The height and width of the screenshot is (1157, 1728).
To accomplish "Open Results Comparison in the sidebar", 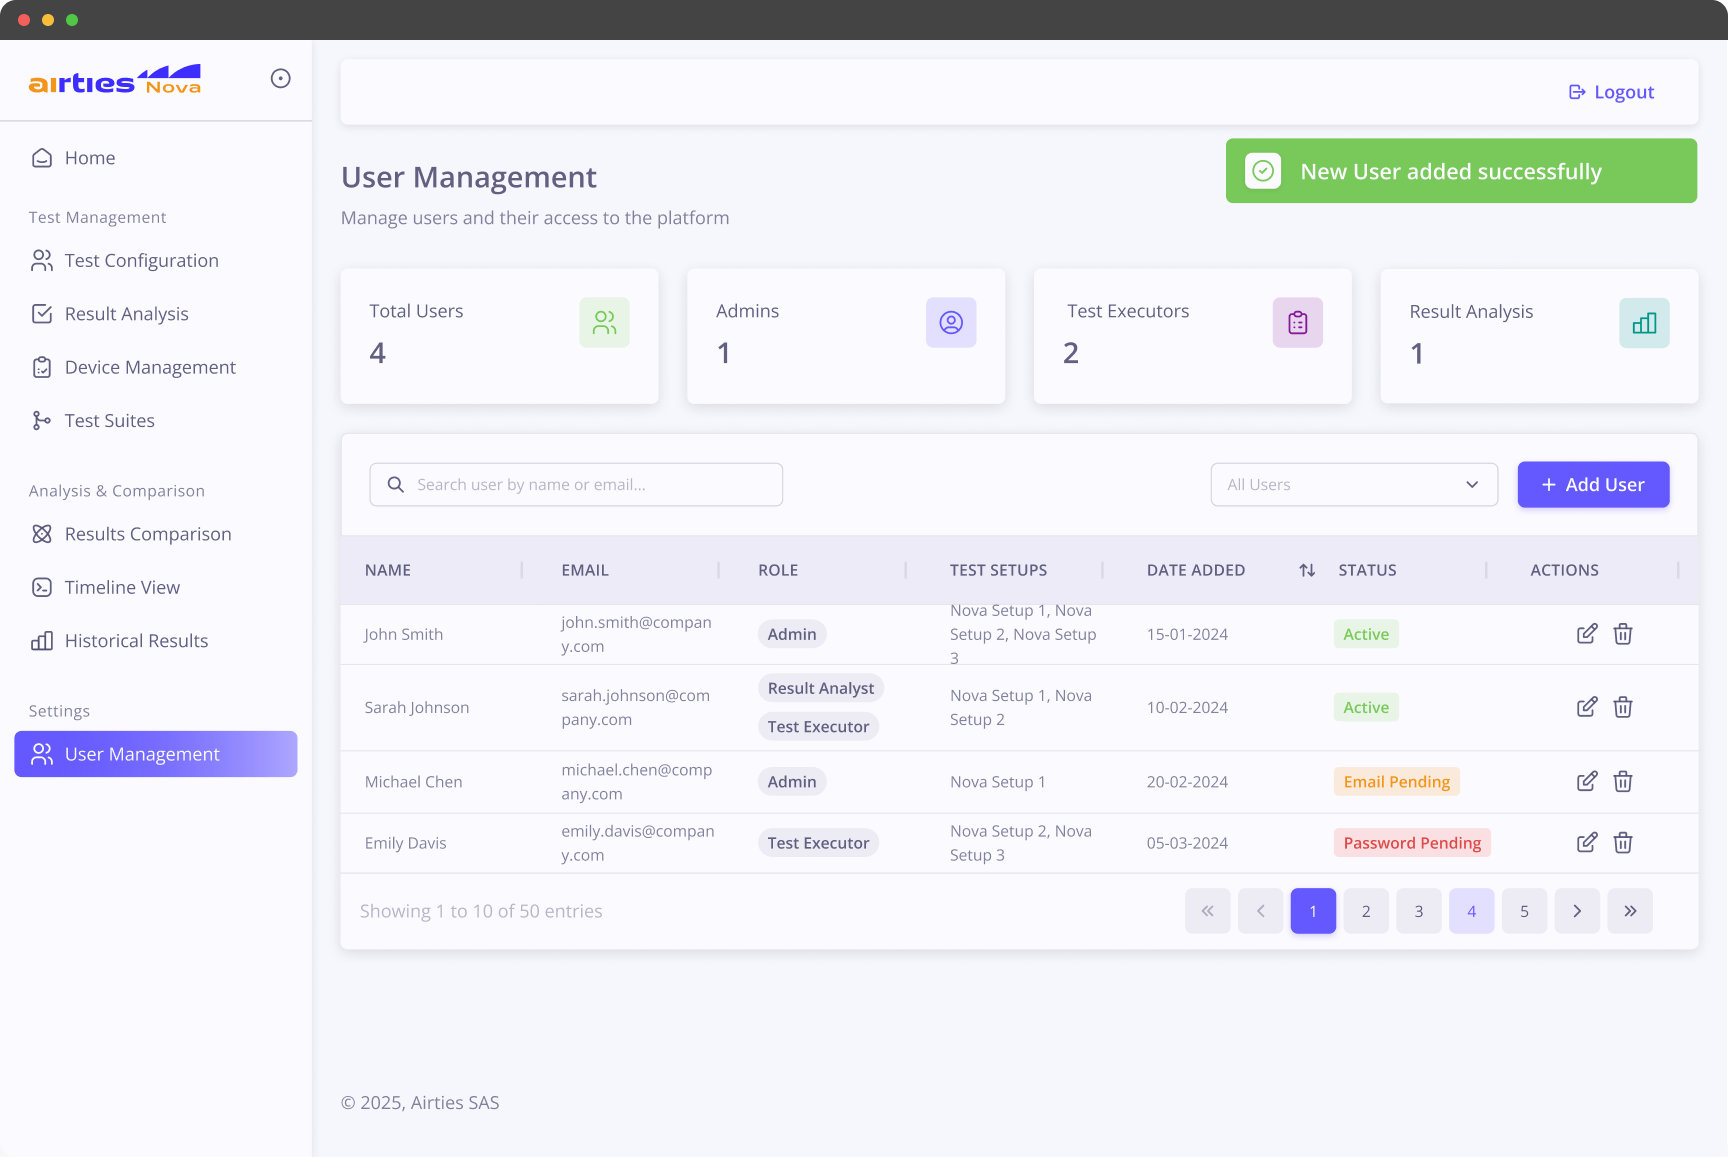I will (x=156, y=534).
